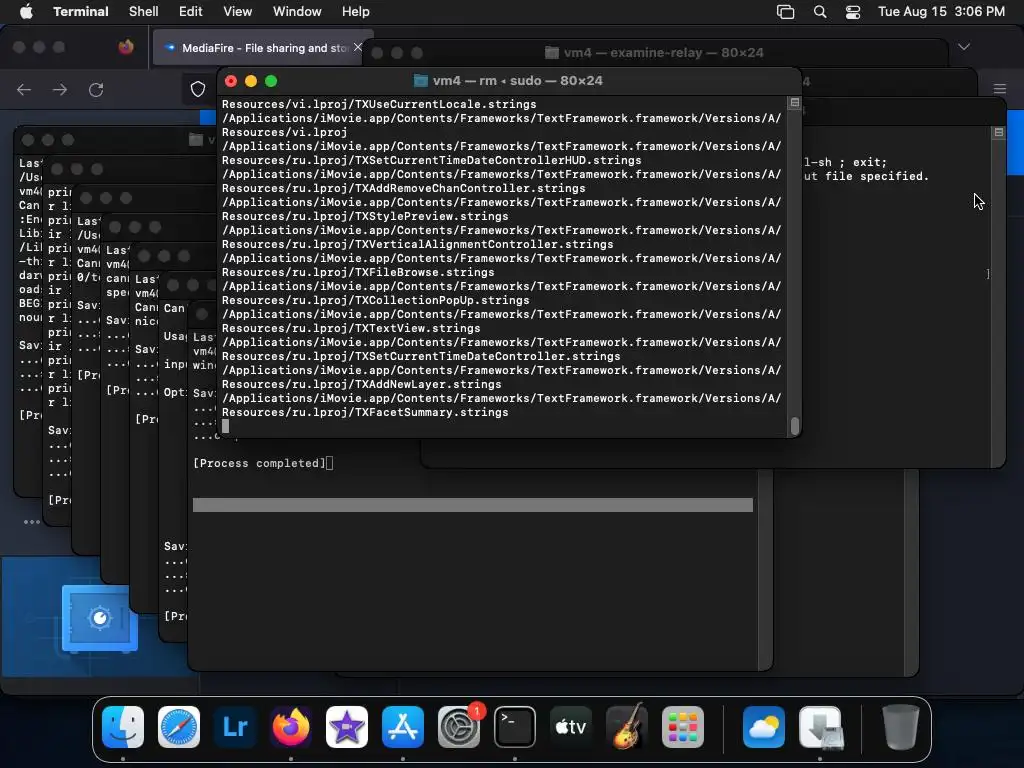Open Safari from the Dock
1024x768 pixels.
(179, 727)
